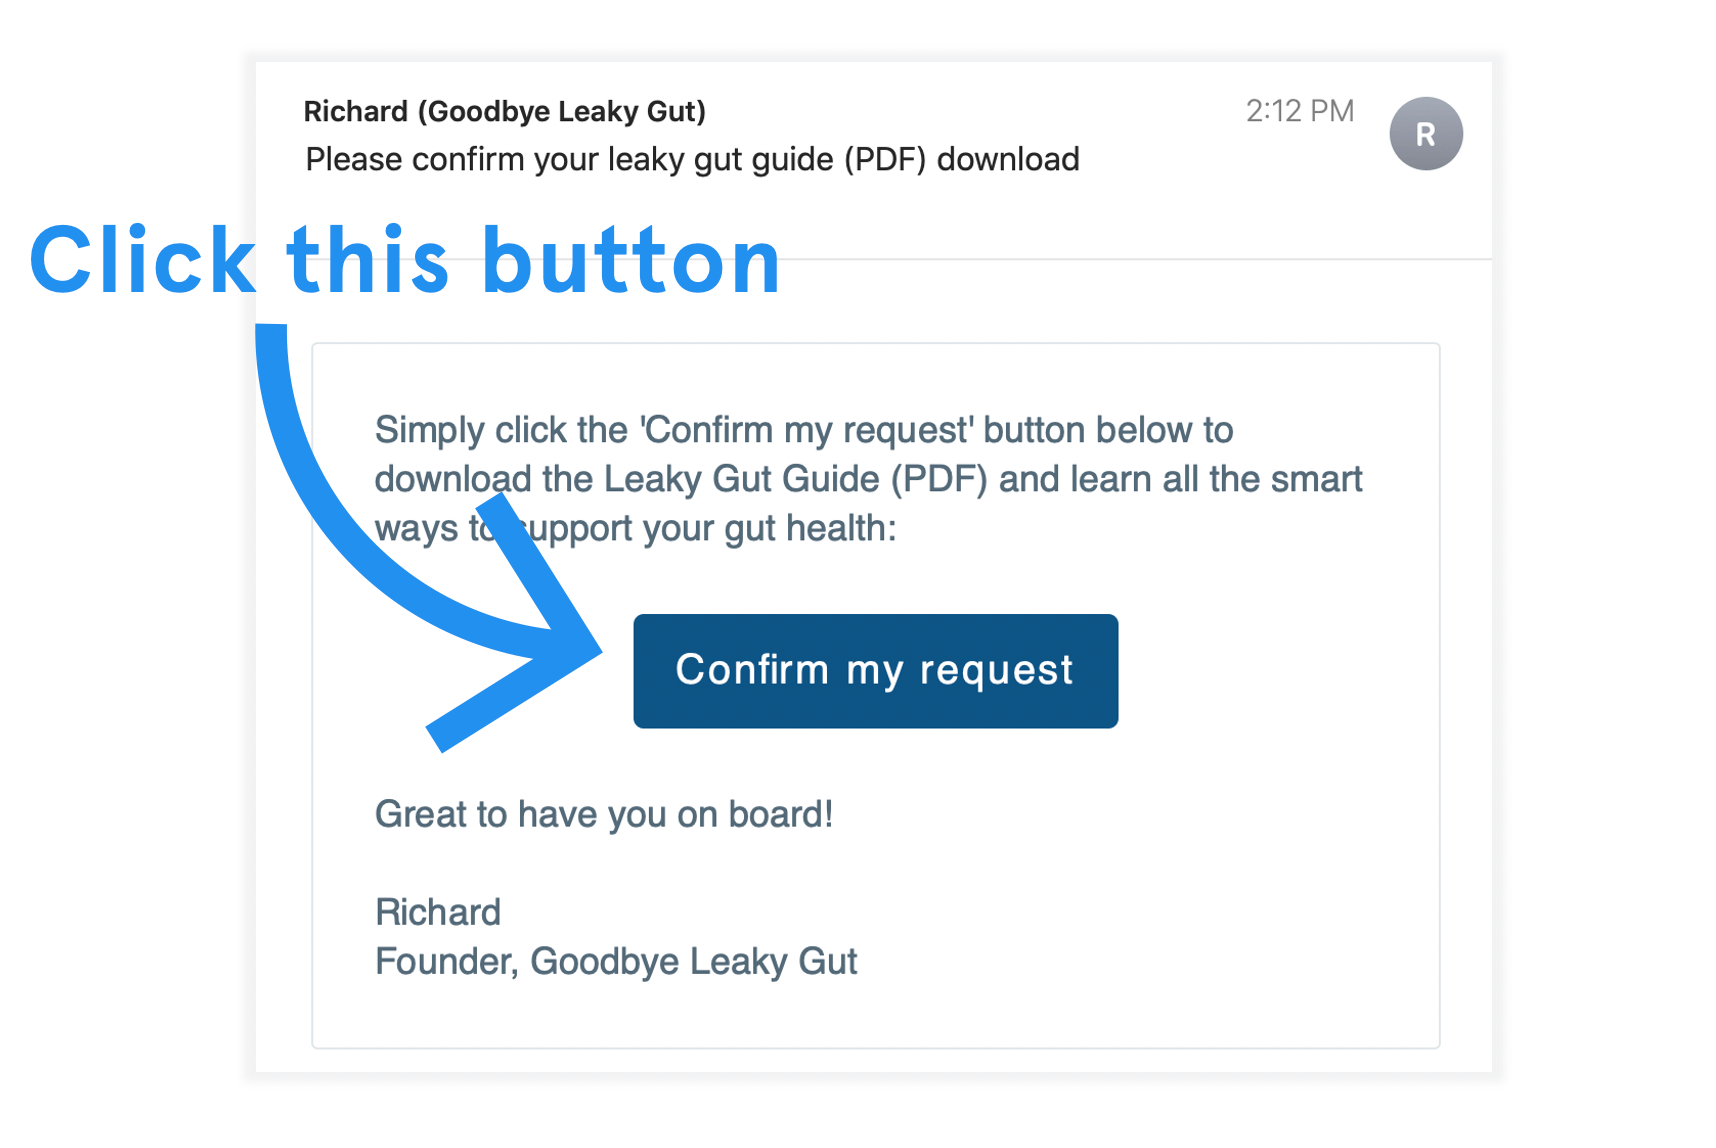The width and height of the screenshot is (1716, 1148).
Task: Click 'learn all the smart' in the body
Action: [x=1215, y=479]
